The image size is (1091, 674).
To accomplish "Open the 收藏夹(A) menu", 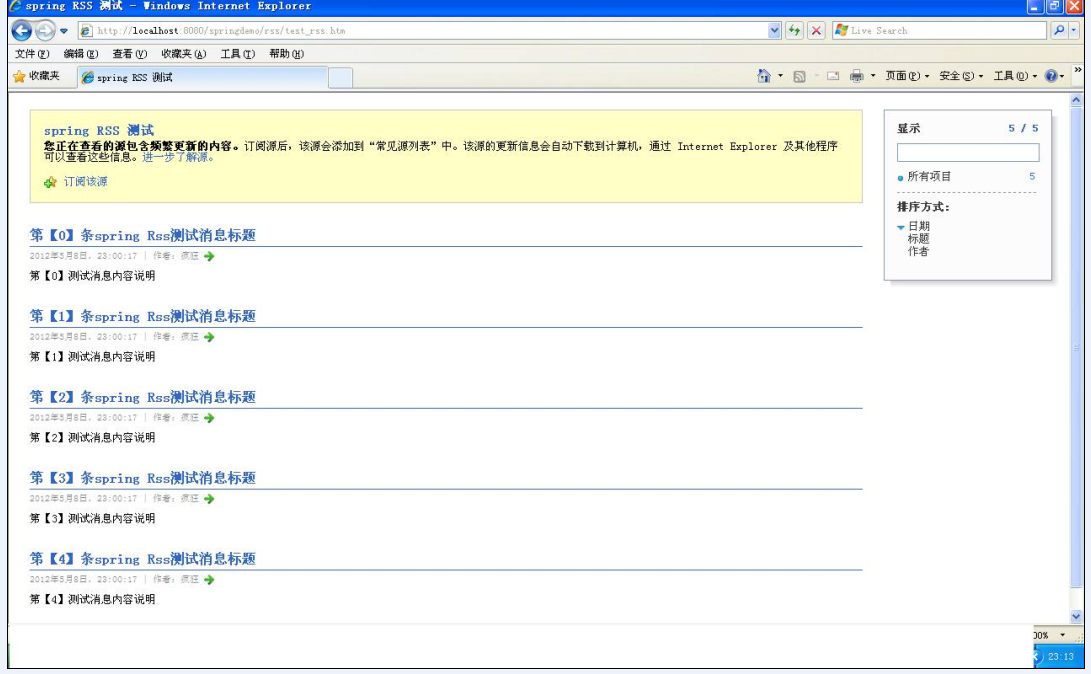I will click(184, 54).
